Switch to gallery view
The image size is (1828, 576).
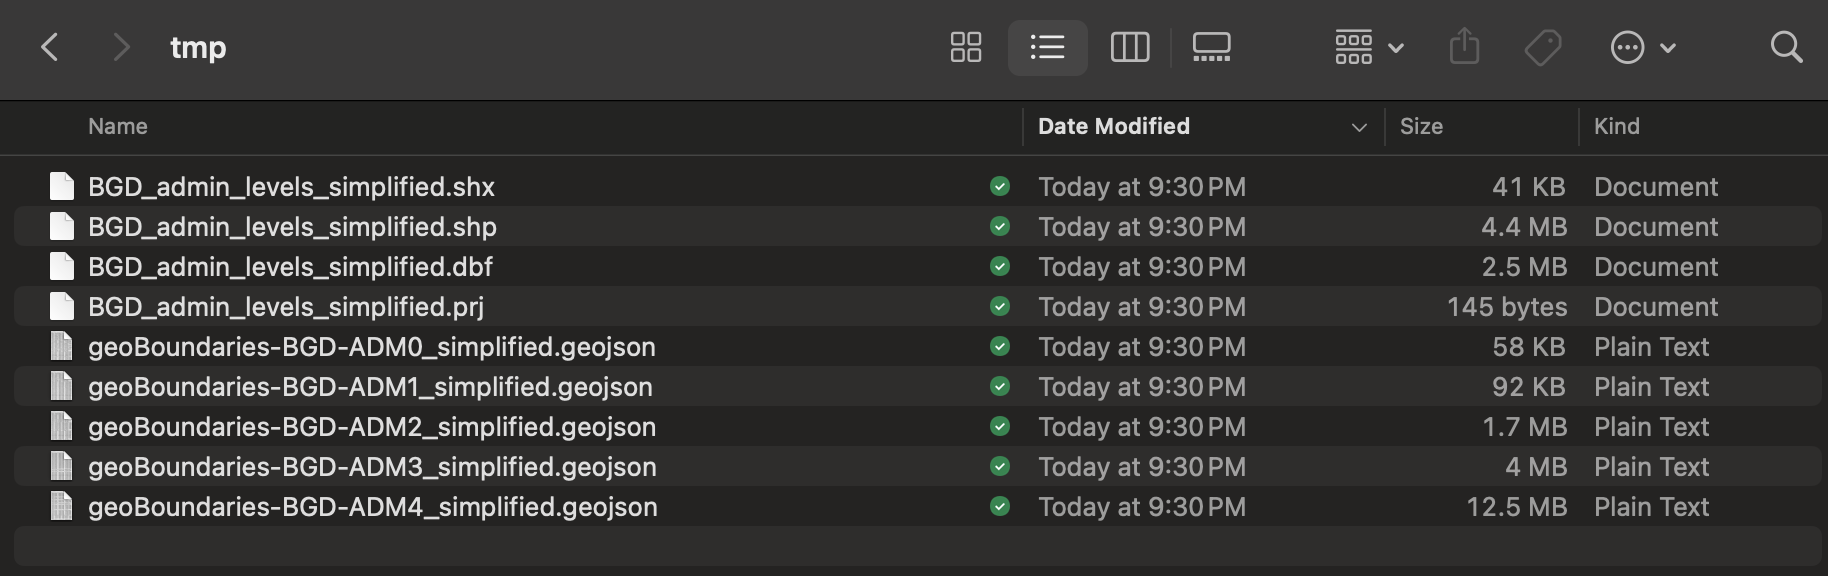point(1211,47)
